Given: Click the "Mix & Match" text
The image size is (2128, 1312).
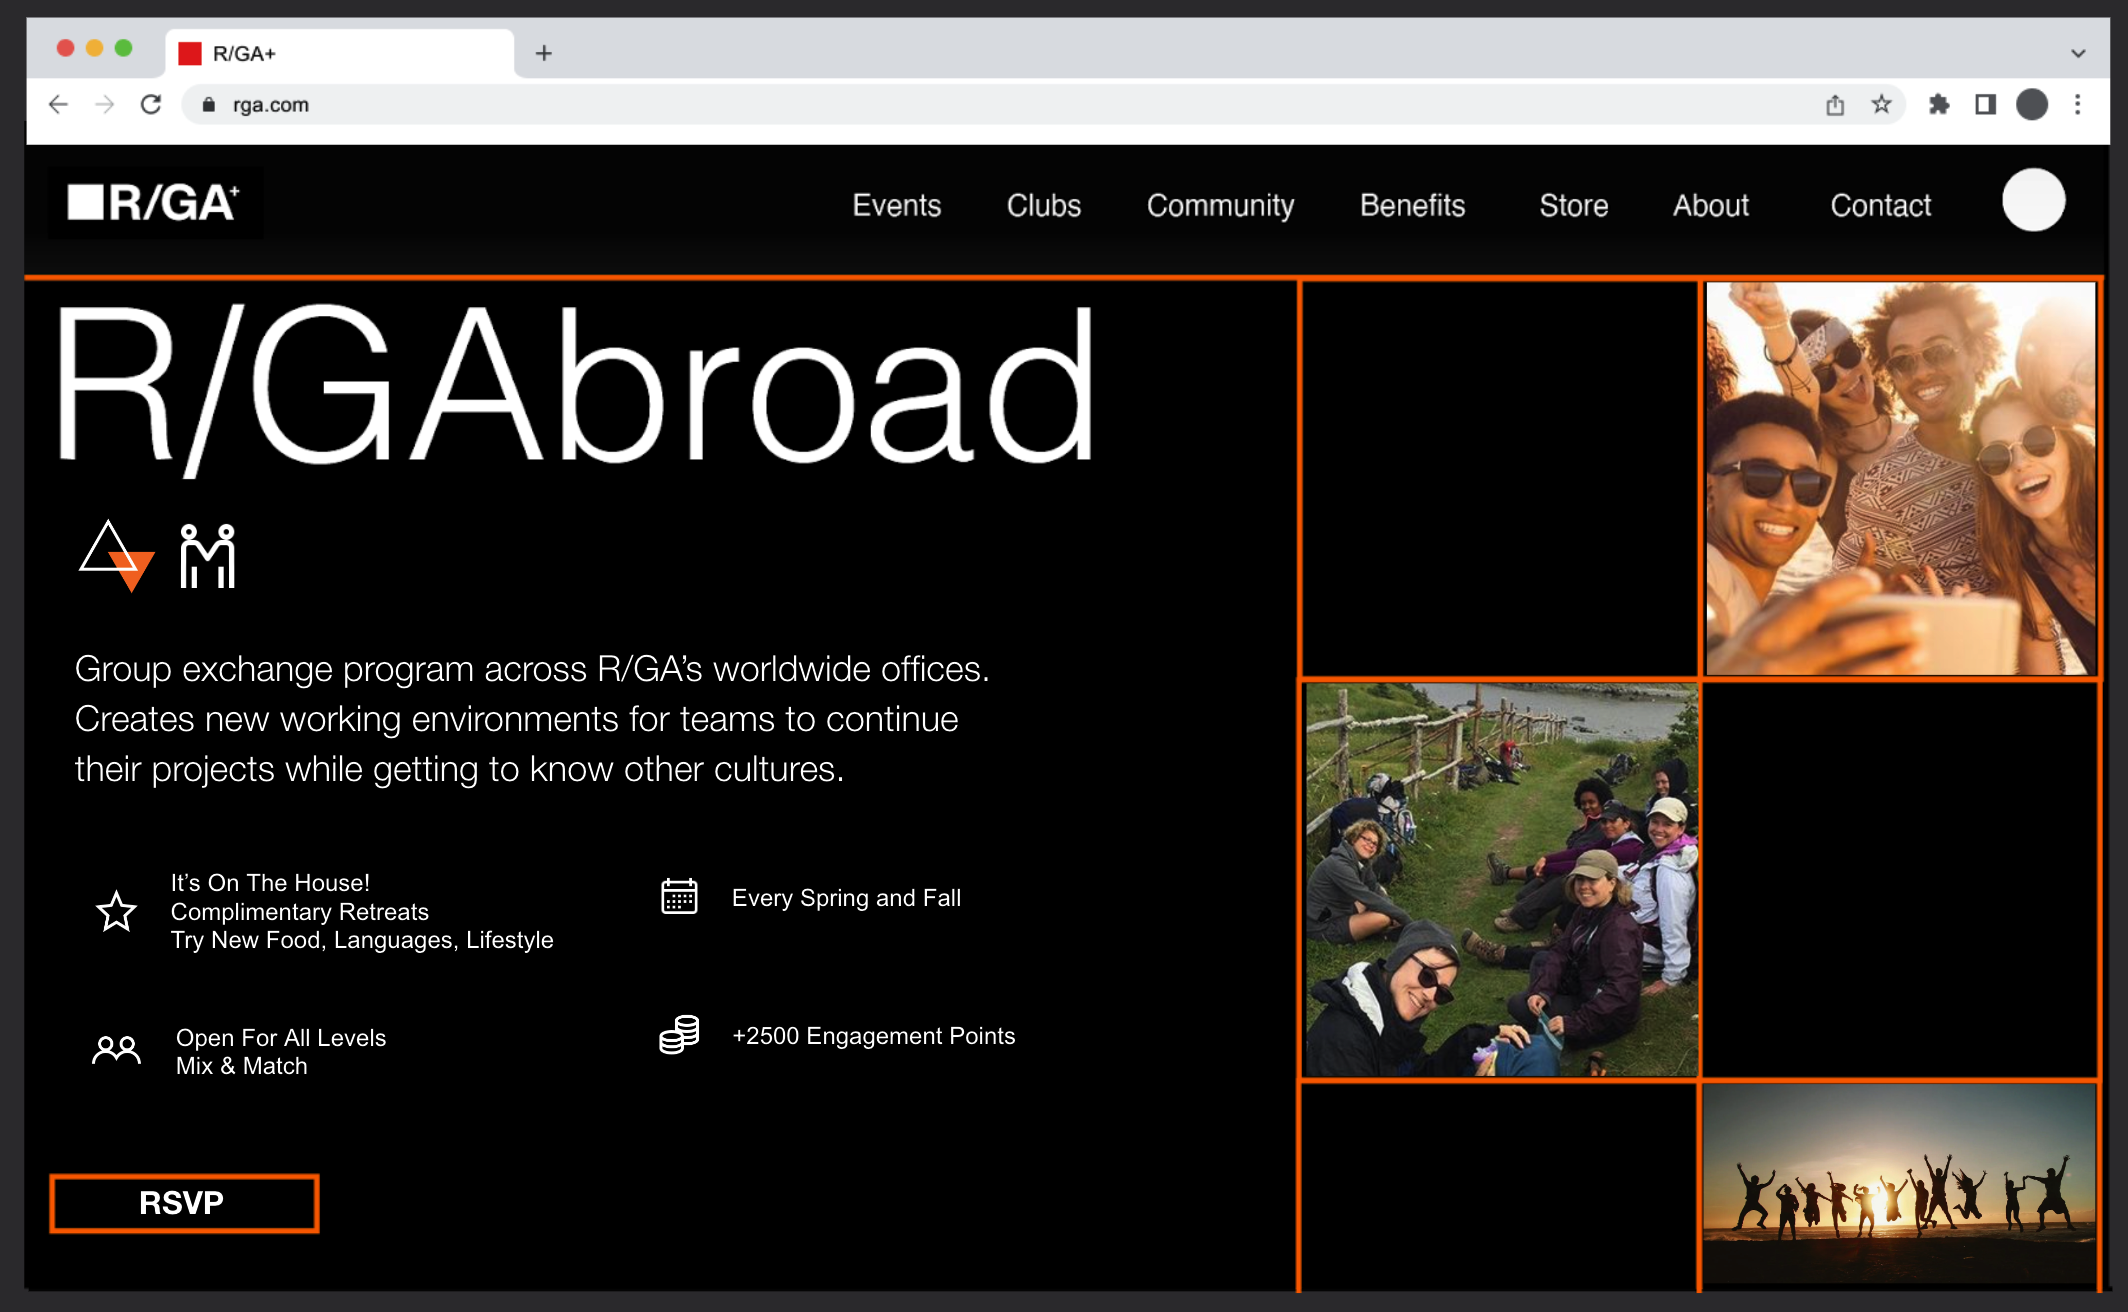Looking at the screenshot, I should (241, 1066).
